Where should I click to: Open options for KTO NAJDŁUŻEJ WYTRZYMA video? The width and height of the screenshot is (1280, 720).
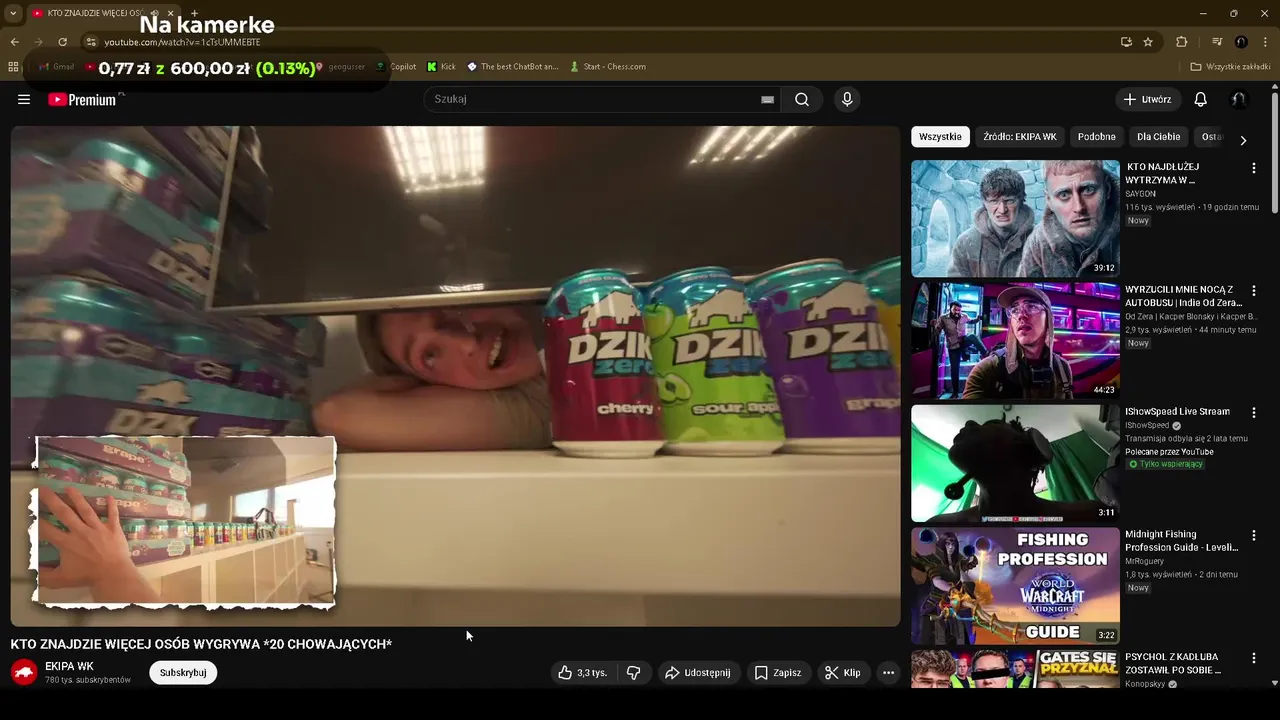1253,168
